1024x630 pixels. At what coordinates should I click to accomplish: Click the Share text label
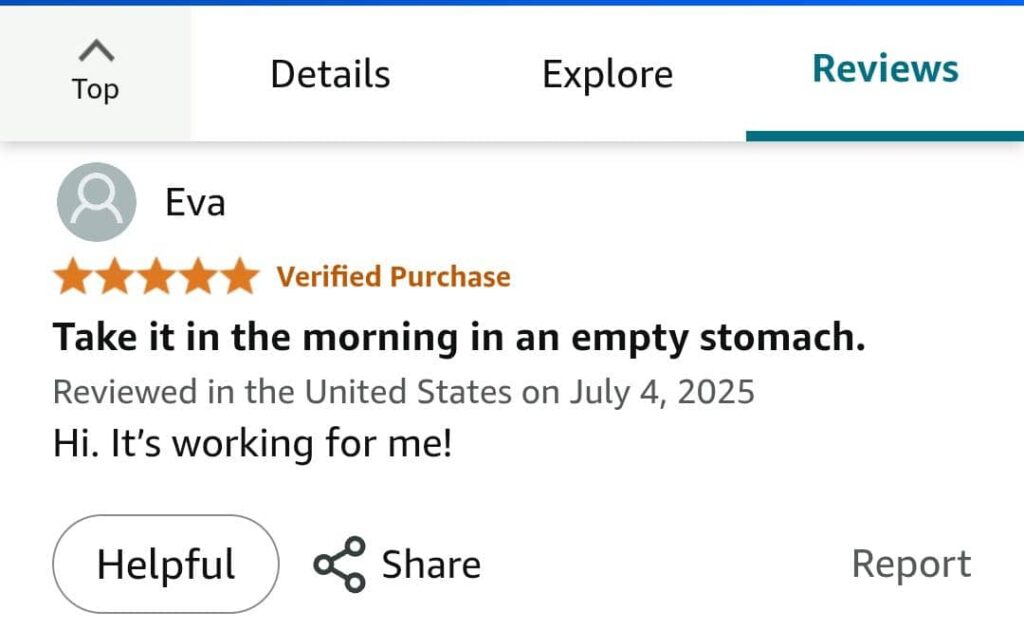(x=431, y=564)
